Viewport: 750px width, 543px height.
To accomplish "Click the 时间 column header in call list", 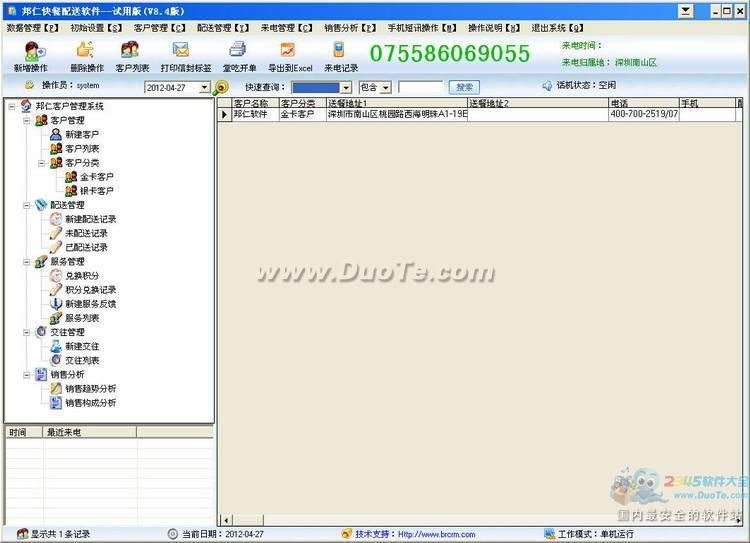I will [24, 432].
